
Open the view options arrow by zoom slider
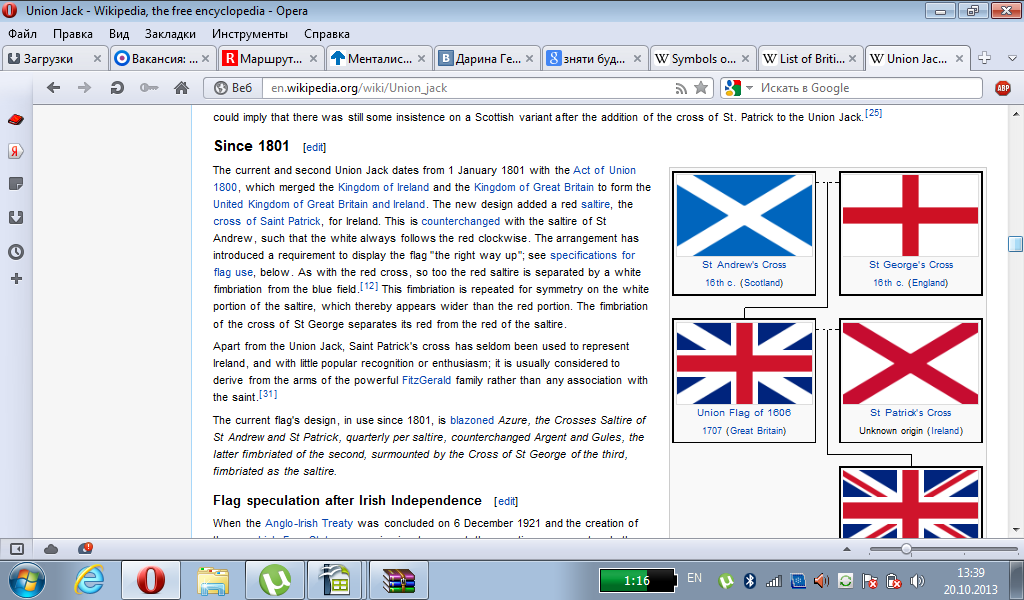click(847, 549)
